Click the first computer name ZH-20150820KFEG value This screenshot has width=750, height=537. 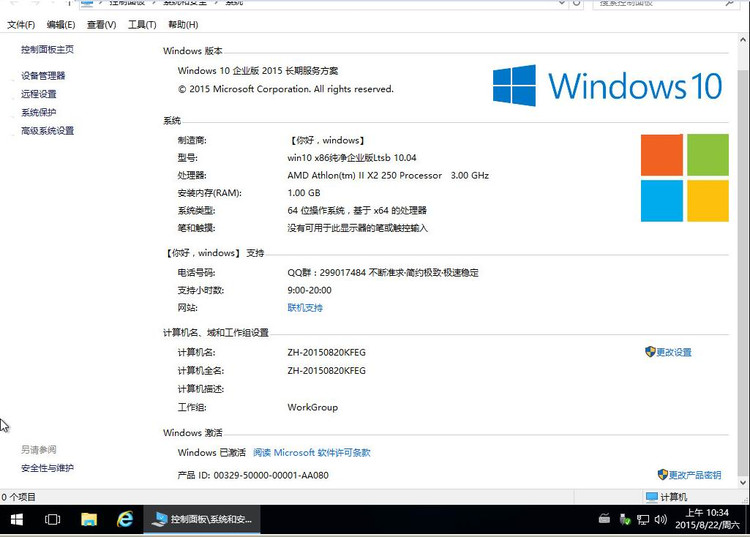[x=327, y=352]
